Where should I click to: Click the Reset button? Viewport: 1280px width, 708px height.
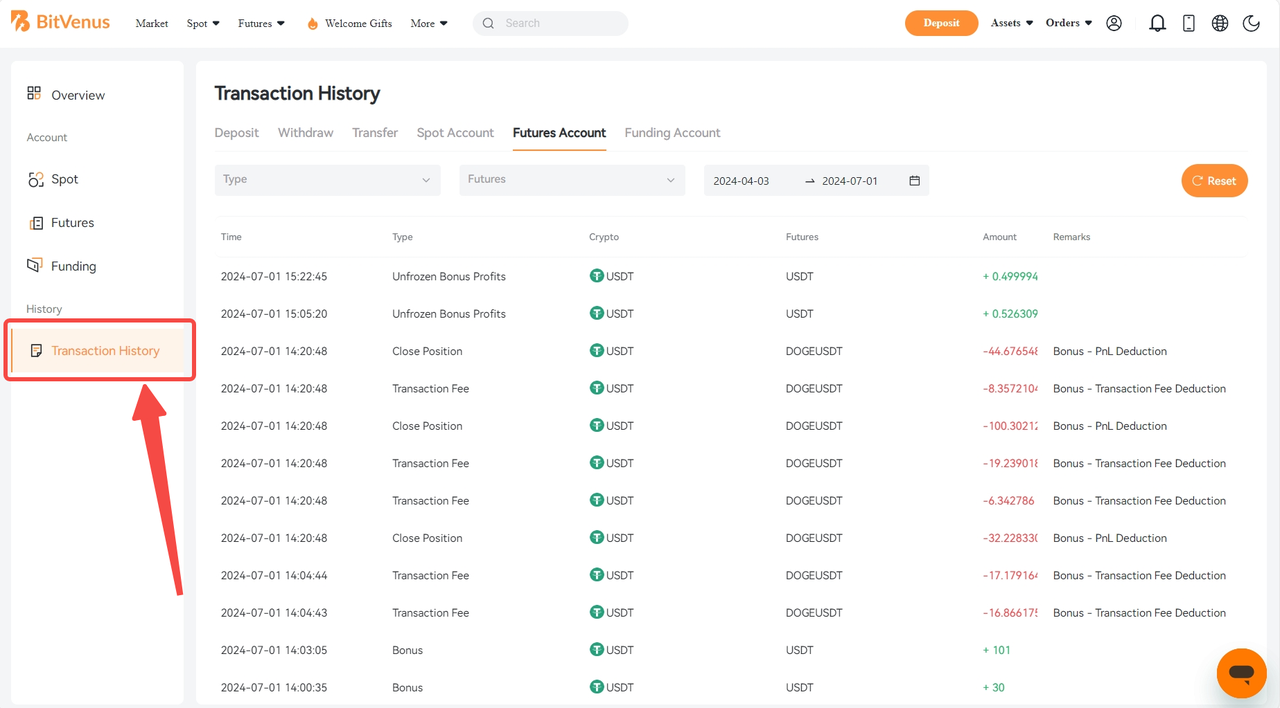(x=1214, y=181)
